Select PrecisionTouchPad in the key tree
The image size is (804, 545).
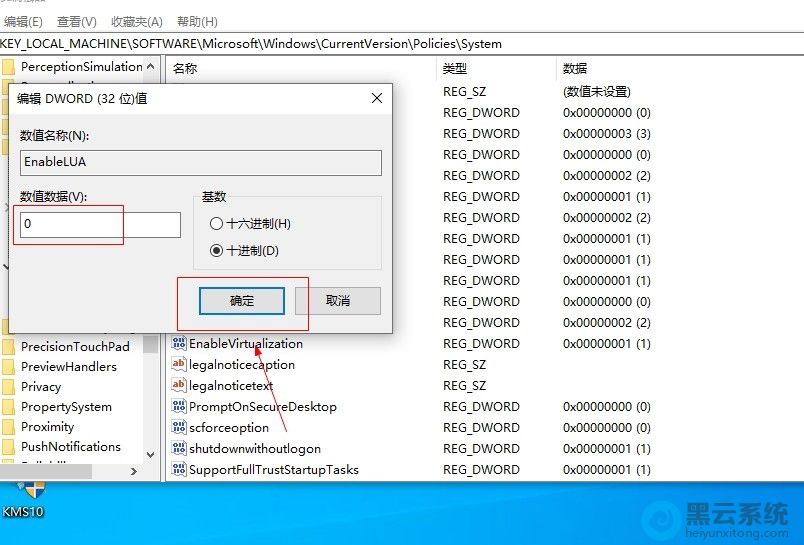point(75,347)
